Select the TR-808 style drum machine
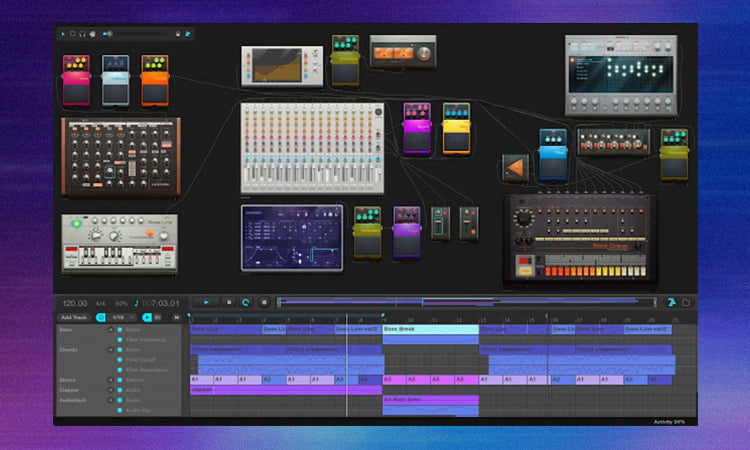The height and width of the screenshot is (450, 750). pos(580,236)
